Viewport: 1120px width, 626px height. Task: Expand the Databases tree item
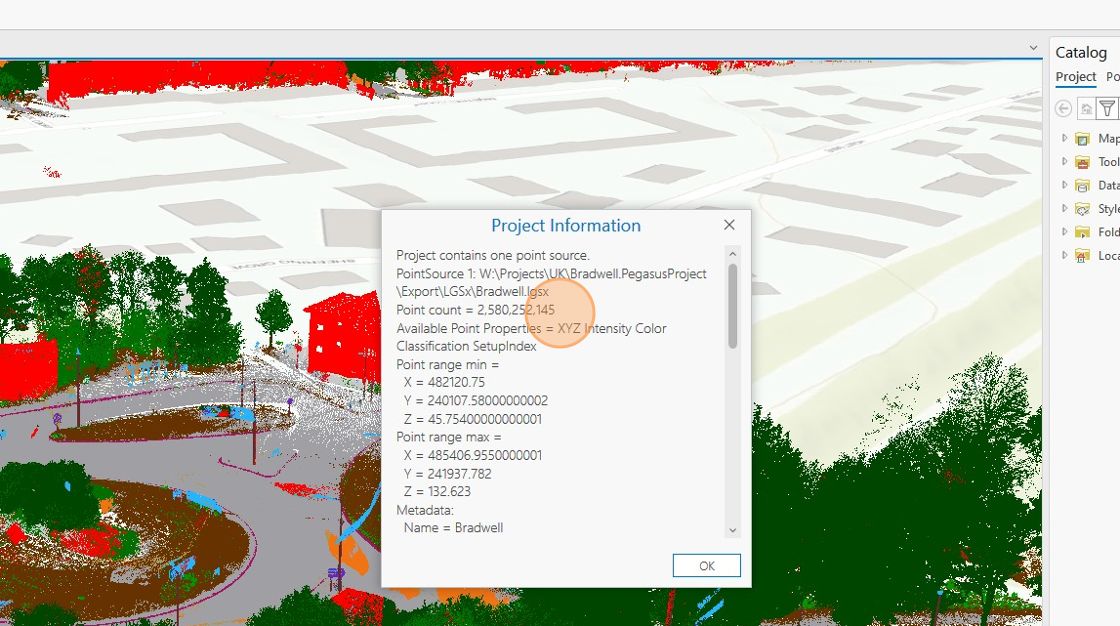tap(1064, 185)
